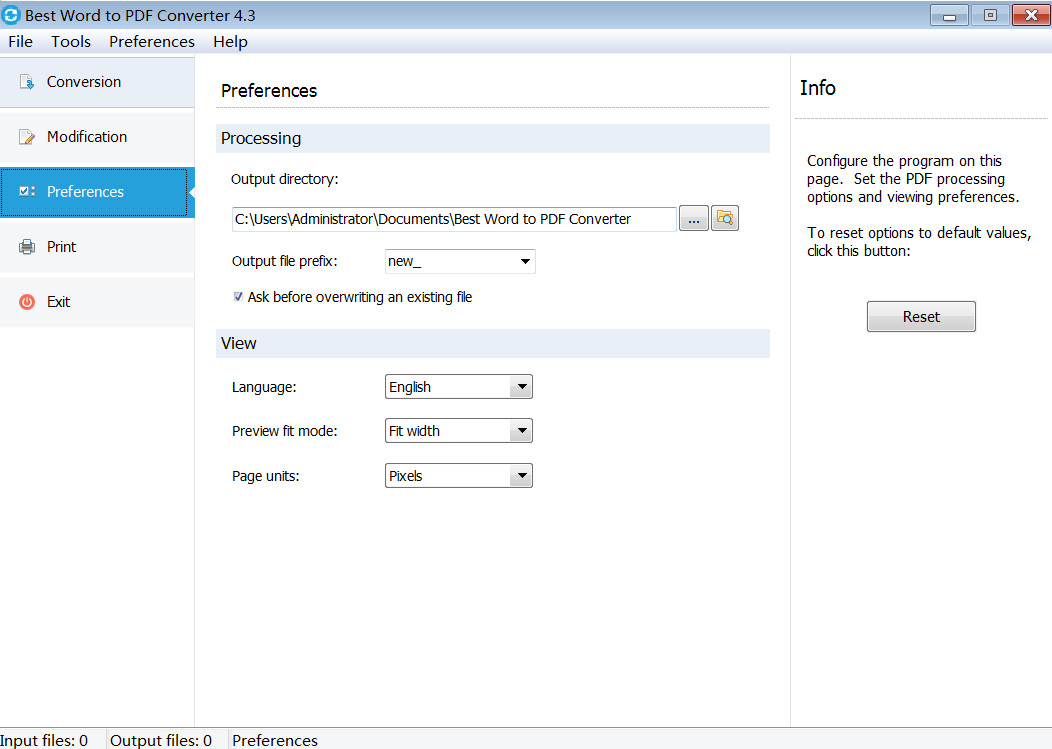The height and width of the screenshot is (749, 1052).
Task: Click the 'Info' panel heading
Action: (x=818, y=88)
